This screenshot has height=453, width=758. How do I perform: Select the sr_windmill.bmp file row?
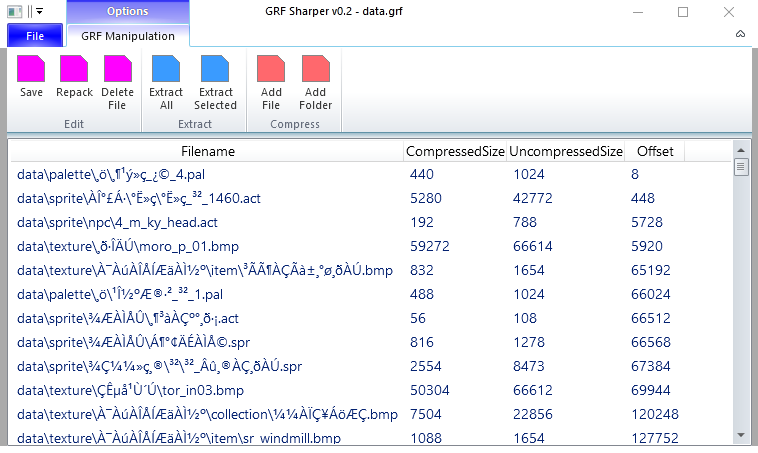coord(370,437)
